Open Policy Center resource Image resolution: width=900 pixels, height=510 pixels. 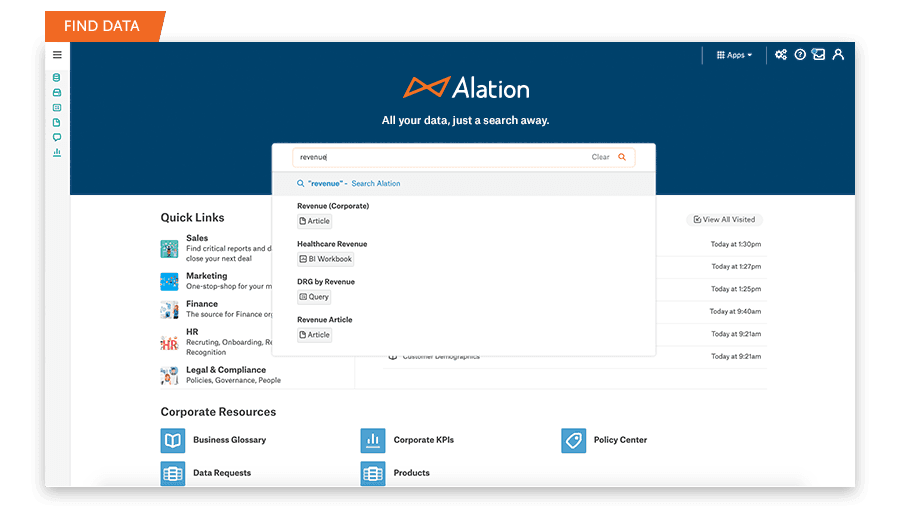pos(620,440)
